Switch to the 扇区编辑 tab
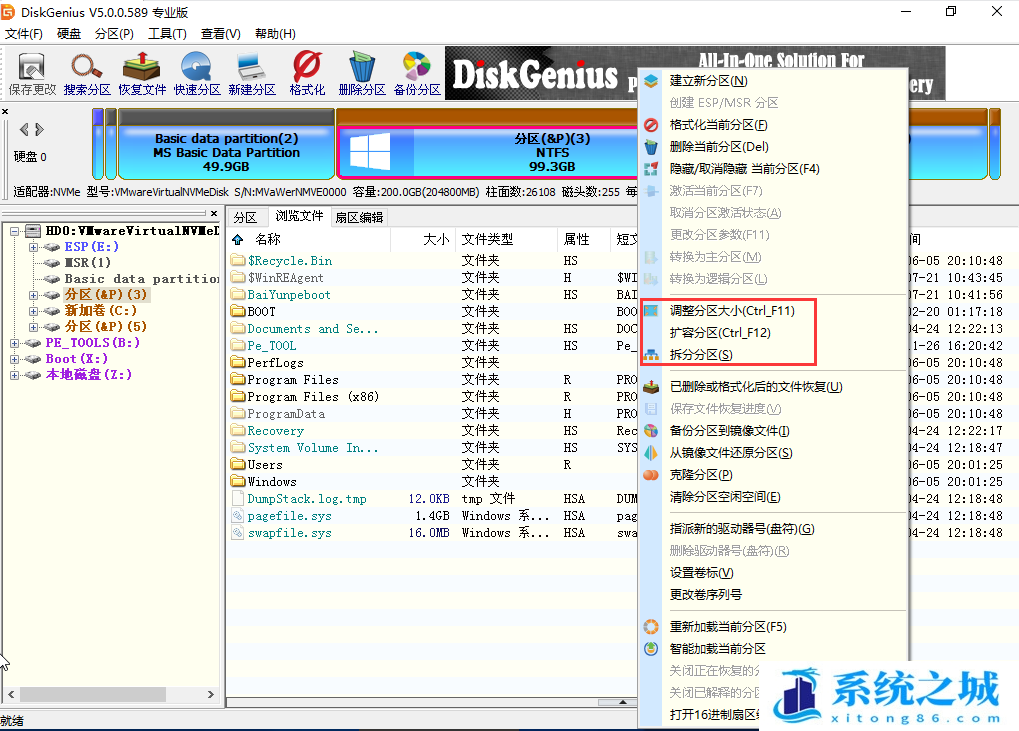This screenshot has width=1019, height=731. click(x=359, y=218)
